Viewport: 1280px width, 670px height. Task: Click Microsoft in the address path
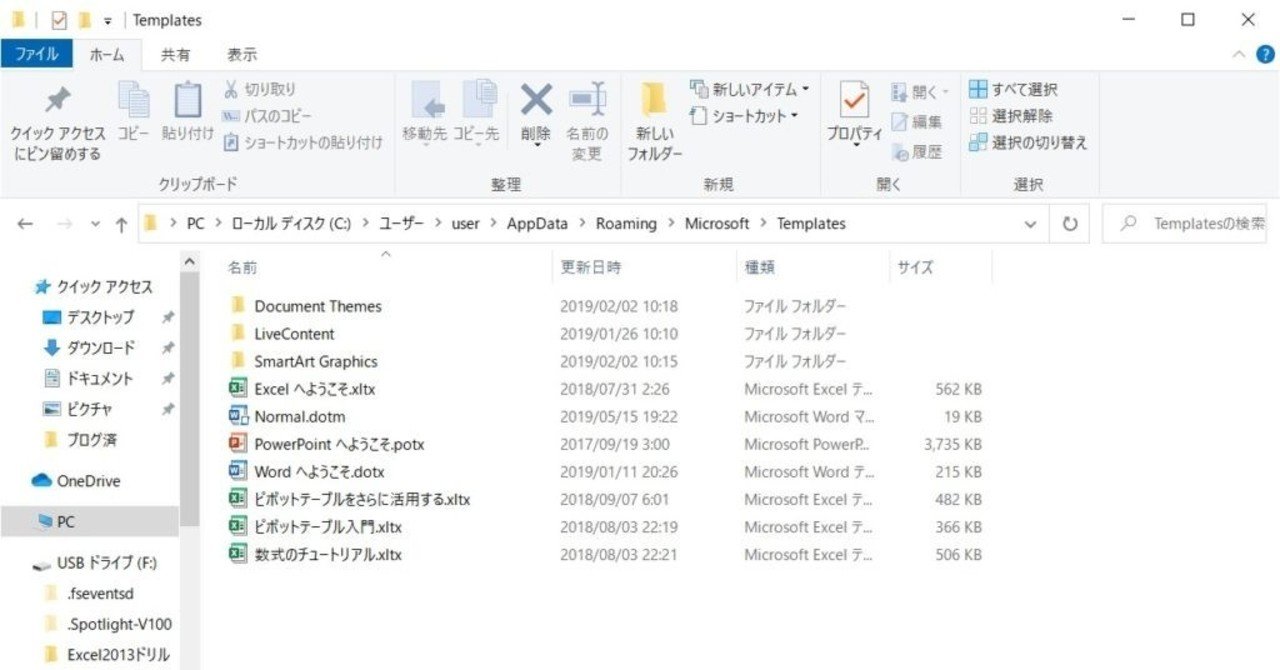coord(717,224)
